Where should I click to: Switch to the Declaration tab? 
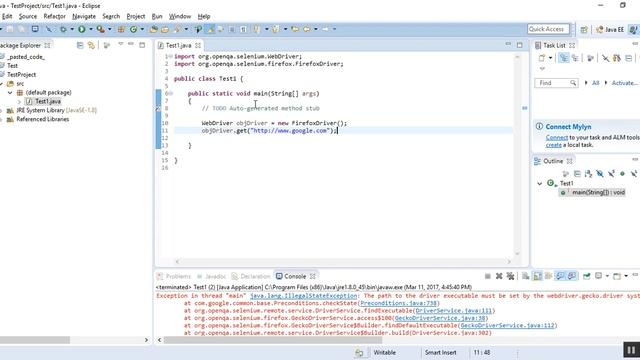tap(251, 276)
